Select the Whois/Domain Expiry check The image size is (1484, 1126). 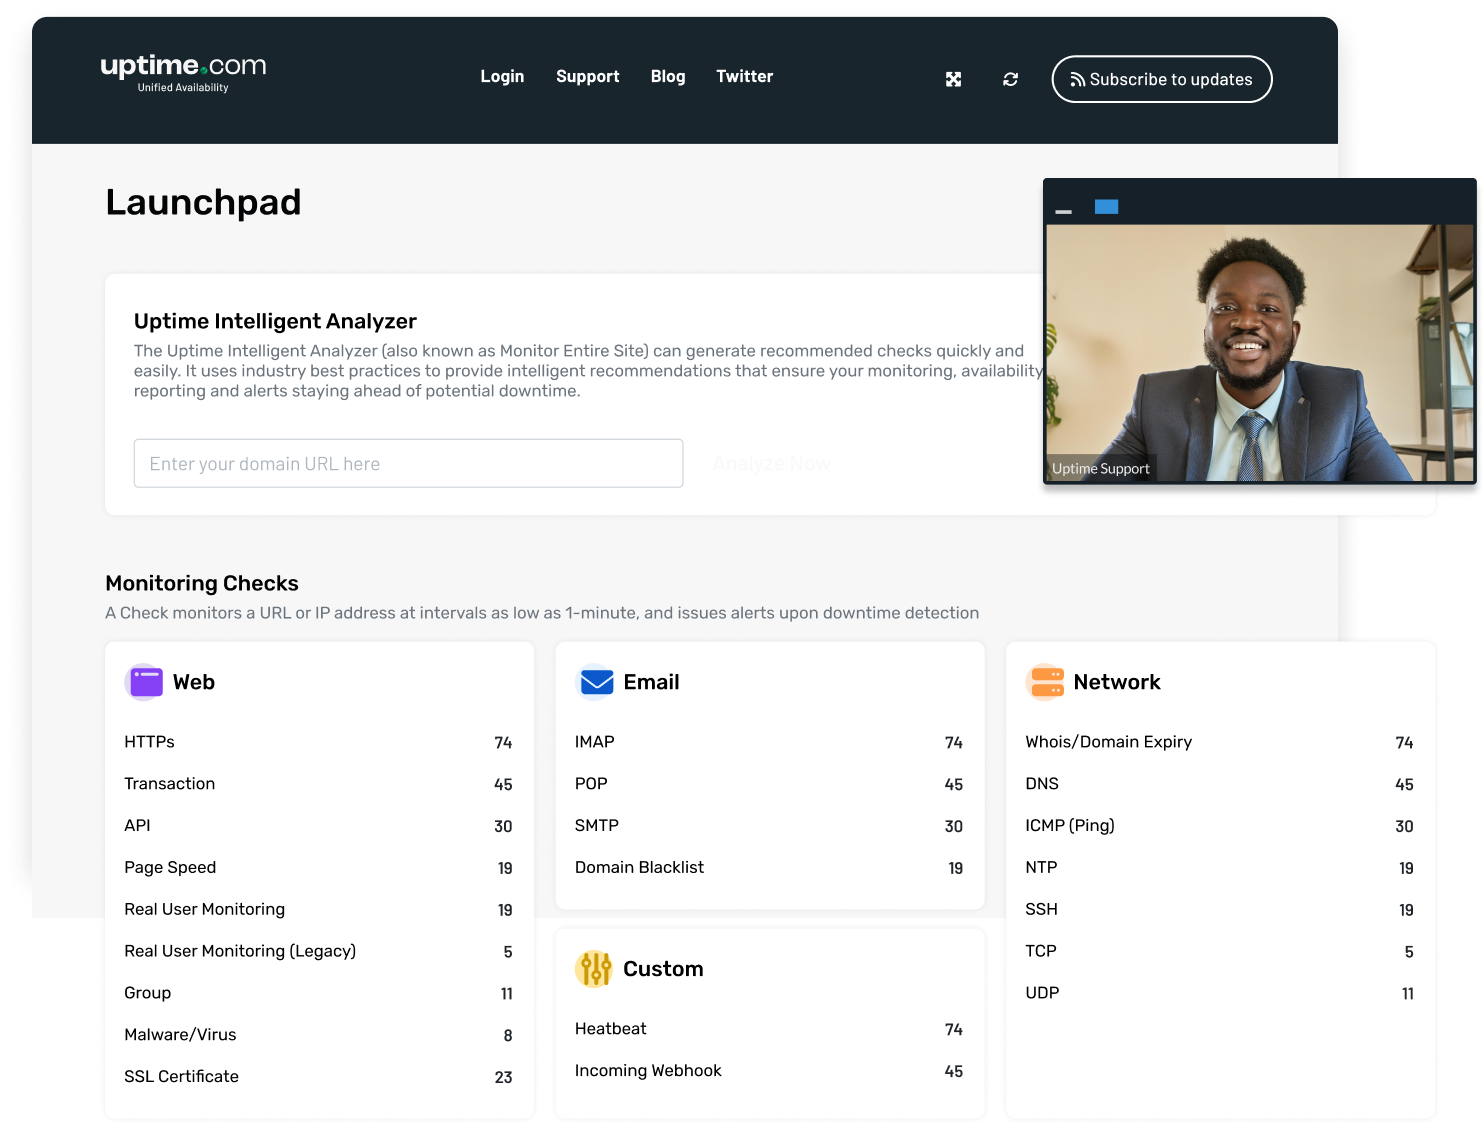coord(1220,742)
